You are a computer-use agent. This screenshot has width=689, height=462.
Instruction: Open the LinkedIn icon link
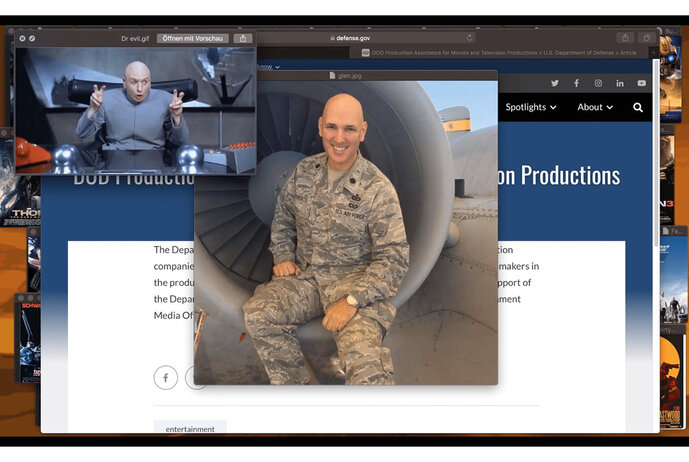(620, 83)
